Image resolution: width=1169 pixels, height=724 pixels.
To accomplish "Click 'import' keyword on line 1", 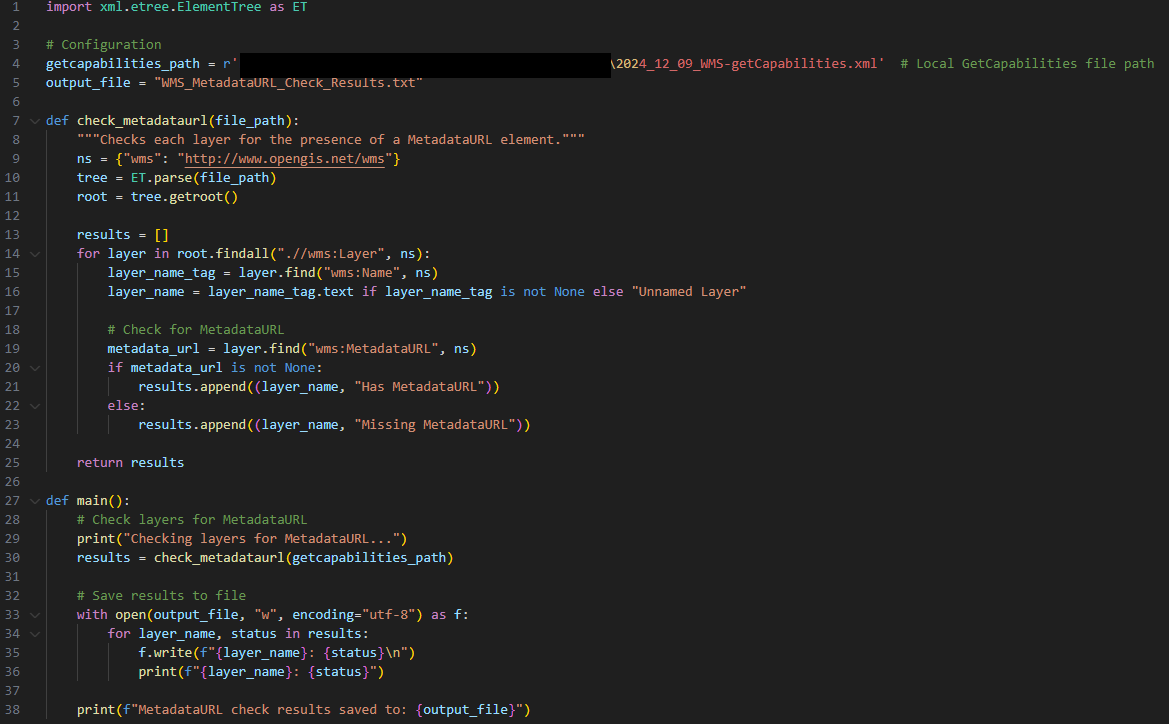I will [69, 7].
